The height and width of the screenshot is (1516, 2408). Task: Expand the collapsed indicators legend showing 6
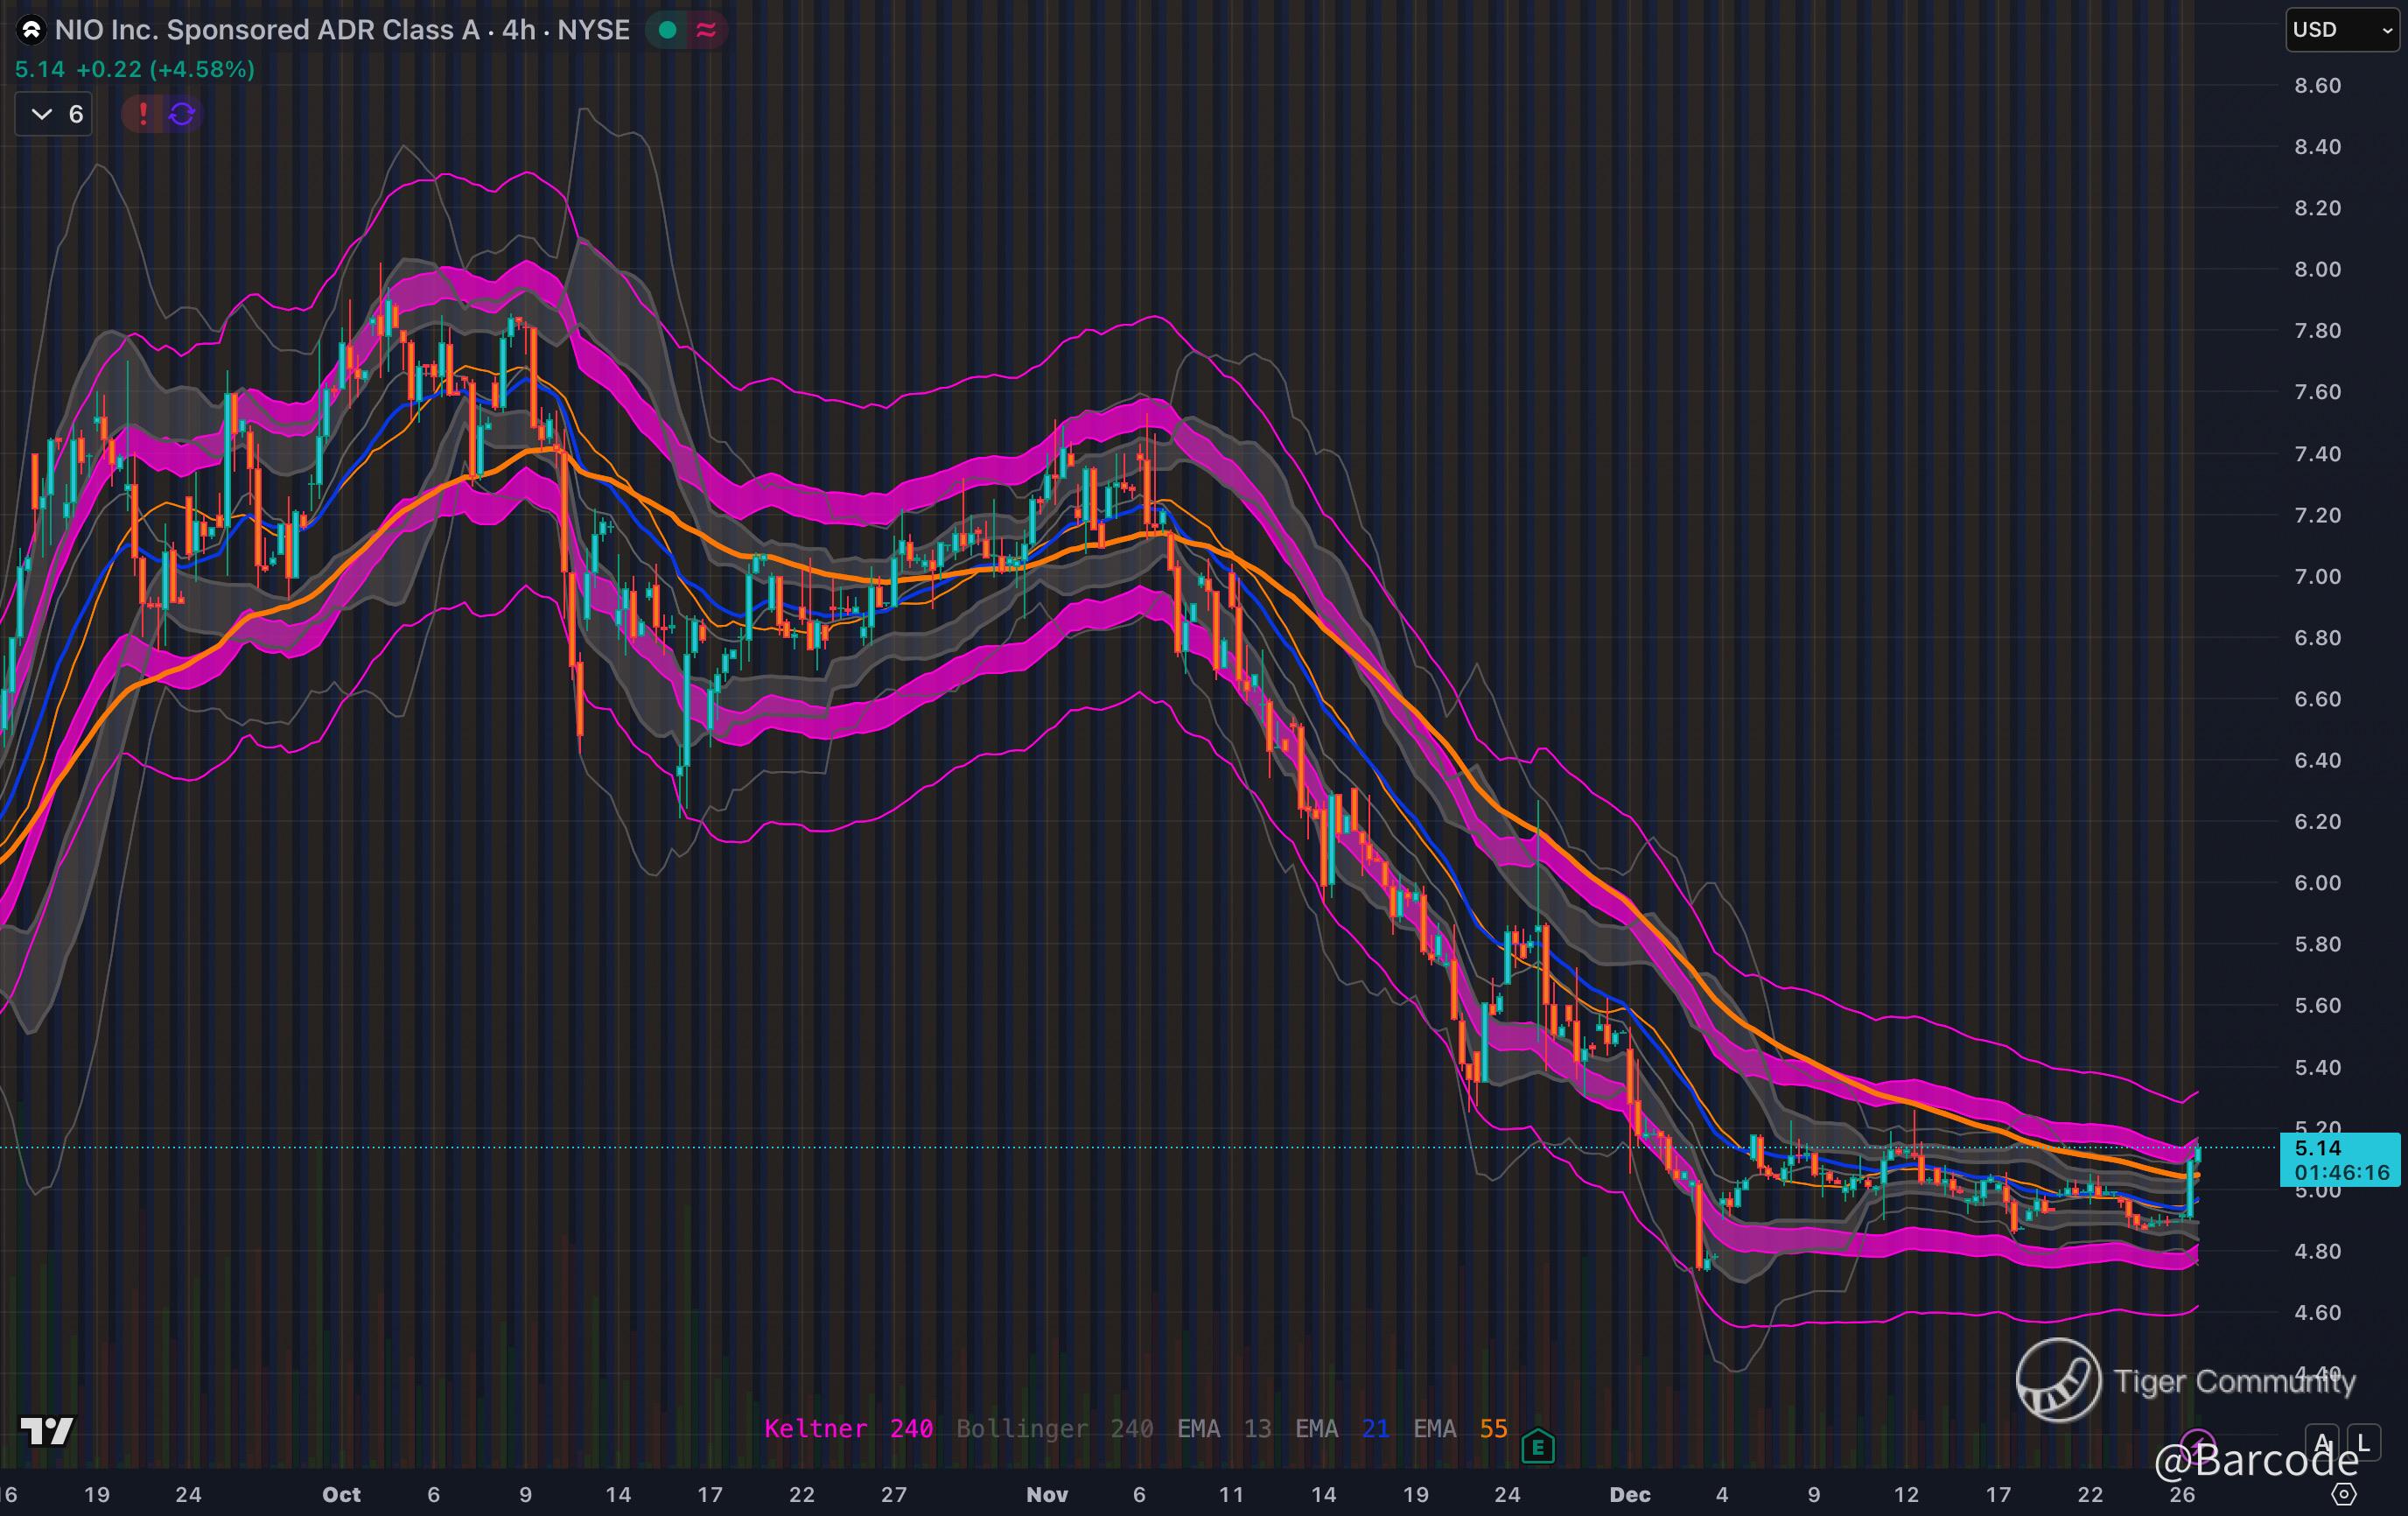click(55, 114)
